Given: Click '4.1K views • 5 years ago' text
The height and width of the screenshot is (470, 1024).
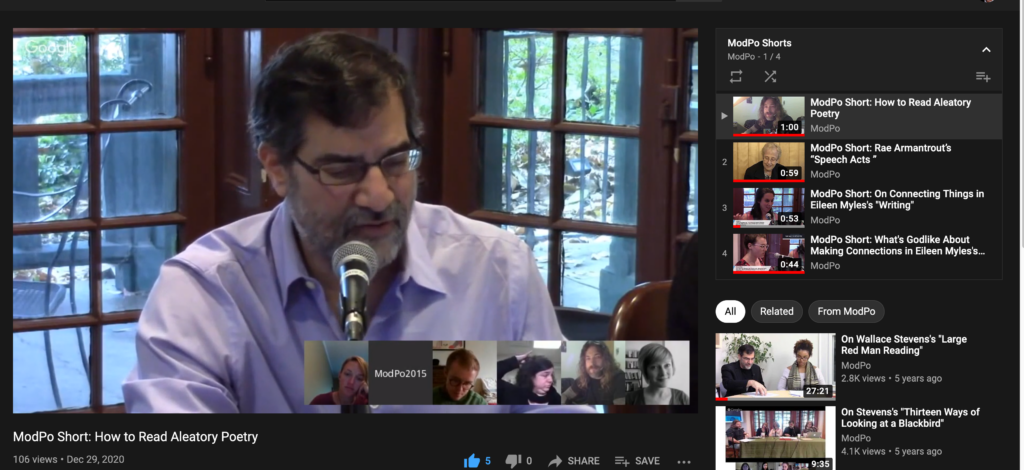Looking at the screenshot, I should 891,451.
